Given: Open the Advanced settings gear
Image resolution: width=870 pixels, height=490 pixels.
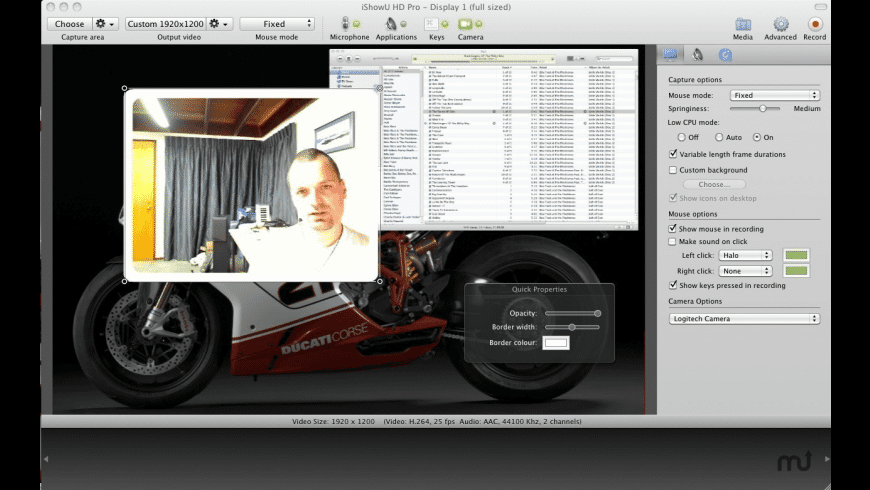Looking at the screenshot, I should pos(780,24).
